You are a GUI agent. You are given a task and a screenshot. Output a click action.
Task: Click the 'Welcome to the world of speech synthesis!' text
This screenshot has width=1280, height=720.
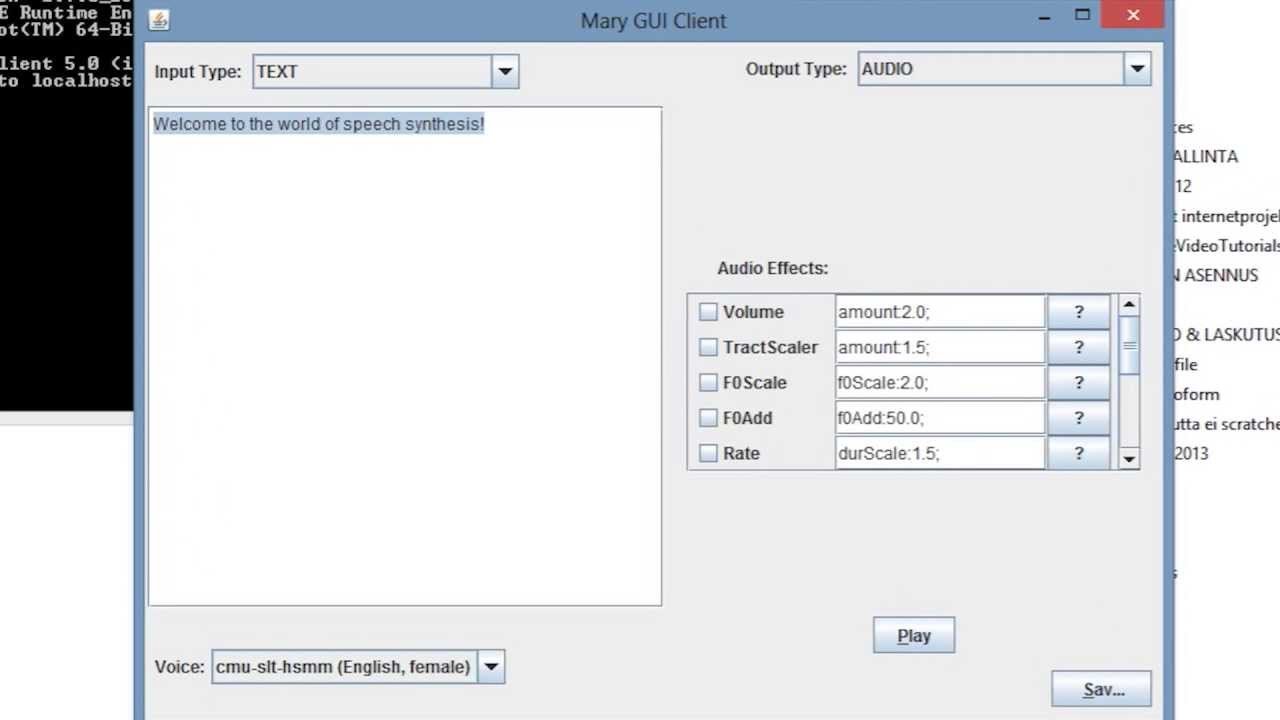[318, 124]
